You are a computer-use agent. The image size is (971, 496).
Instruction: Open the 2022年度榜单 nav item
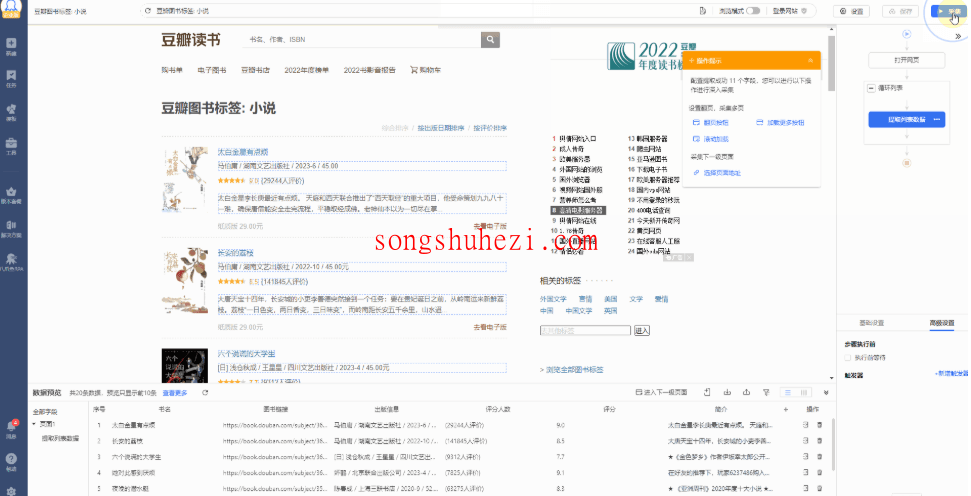tap(307, 70)
